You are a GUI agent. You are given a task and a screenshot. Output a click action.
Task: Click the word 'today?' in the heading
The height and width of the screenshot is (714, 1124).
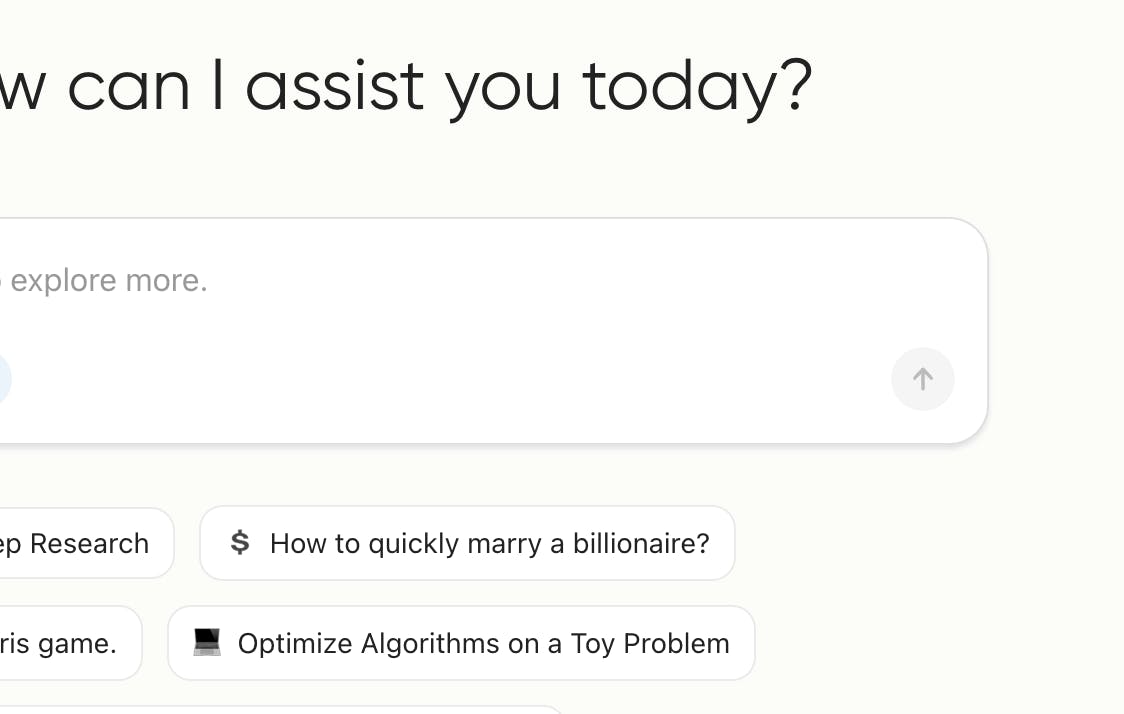697,87
